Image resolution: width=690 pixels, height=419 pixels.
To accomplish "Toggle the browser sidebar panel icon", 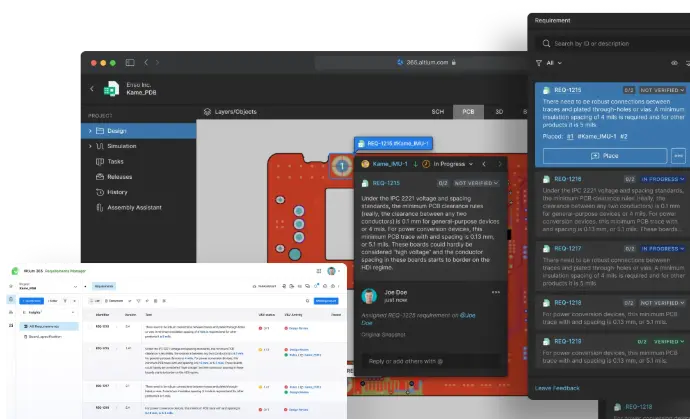I will click(130, 62).
